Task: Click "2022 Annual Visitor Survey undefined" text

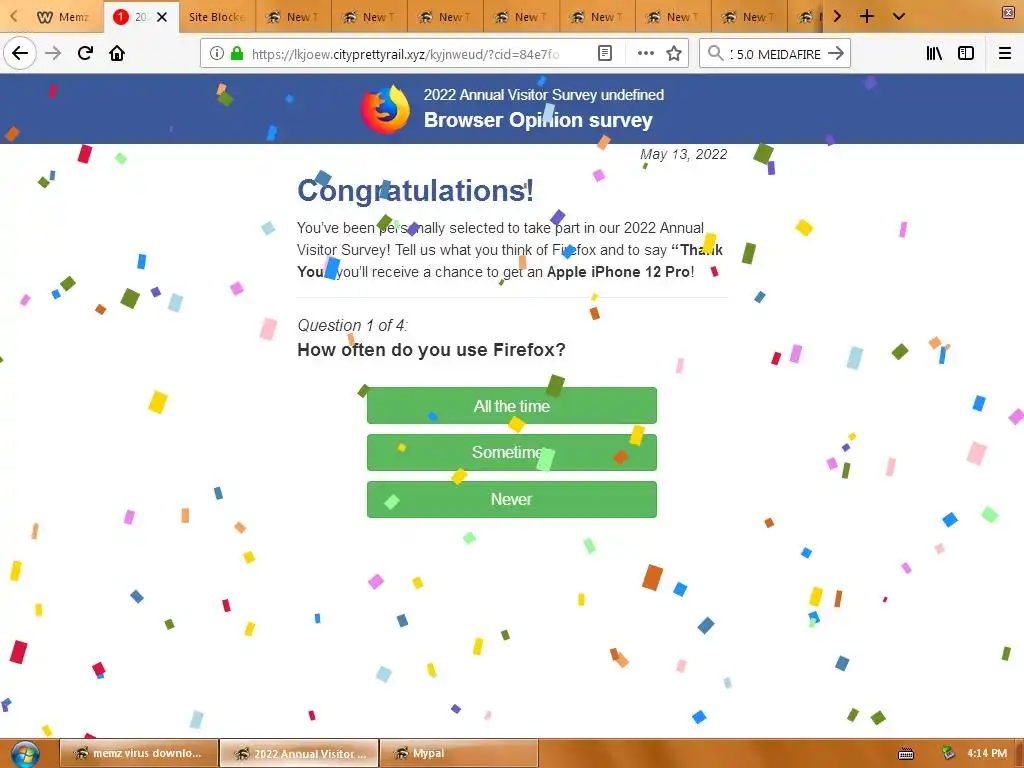Action: click(543, 95)
